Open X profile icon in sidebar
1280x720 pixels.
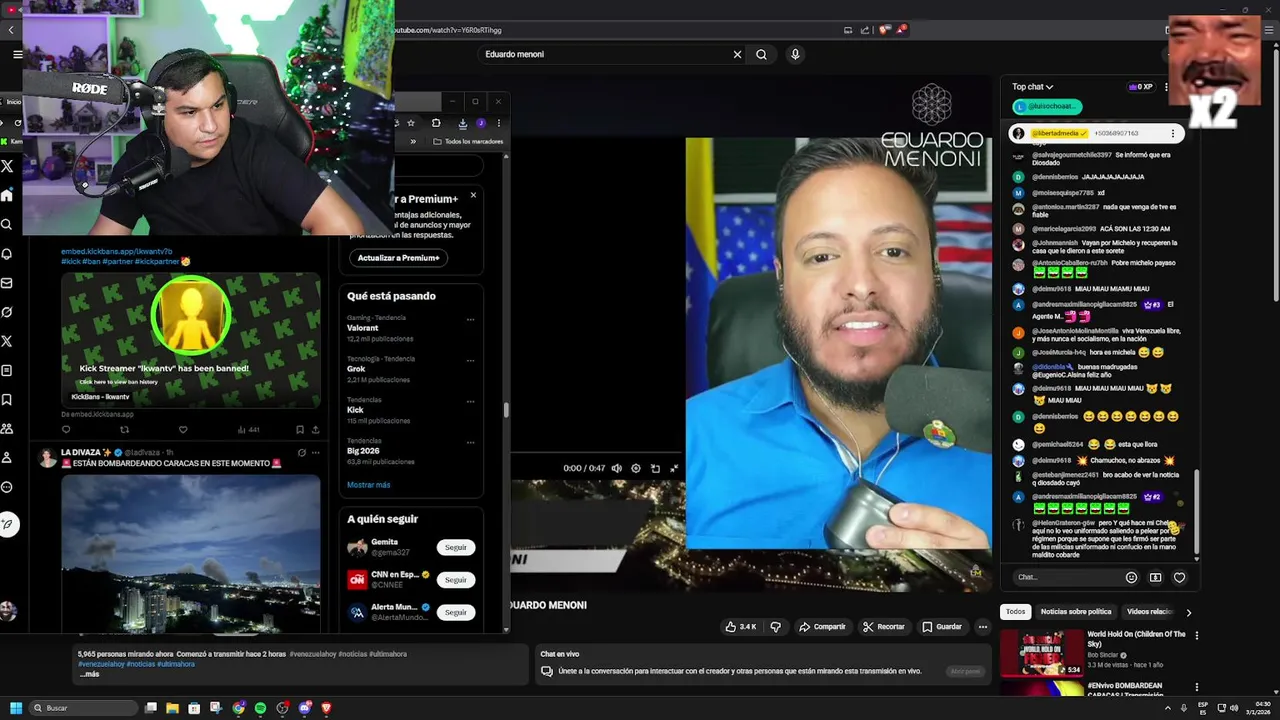click(x=7, y=457)
